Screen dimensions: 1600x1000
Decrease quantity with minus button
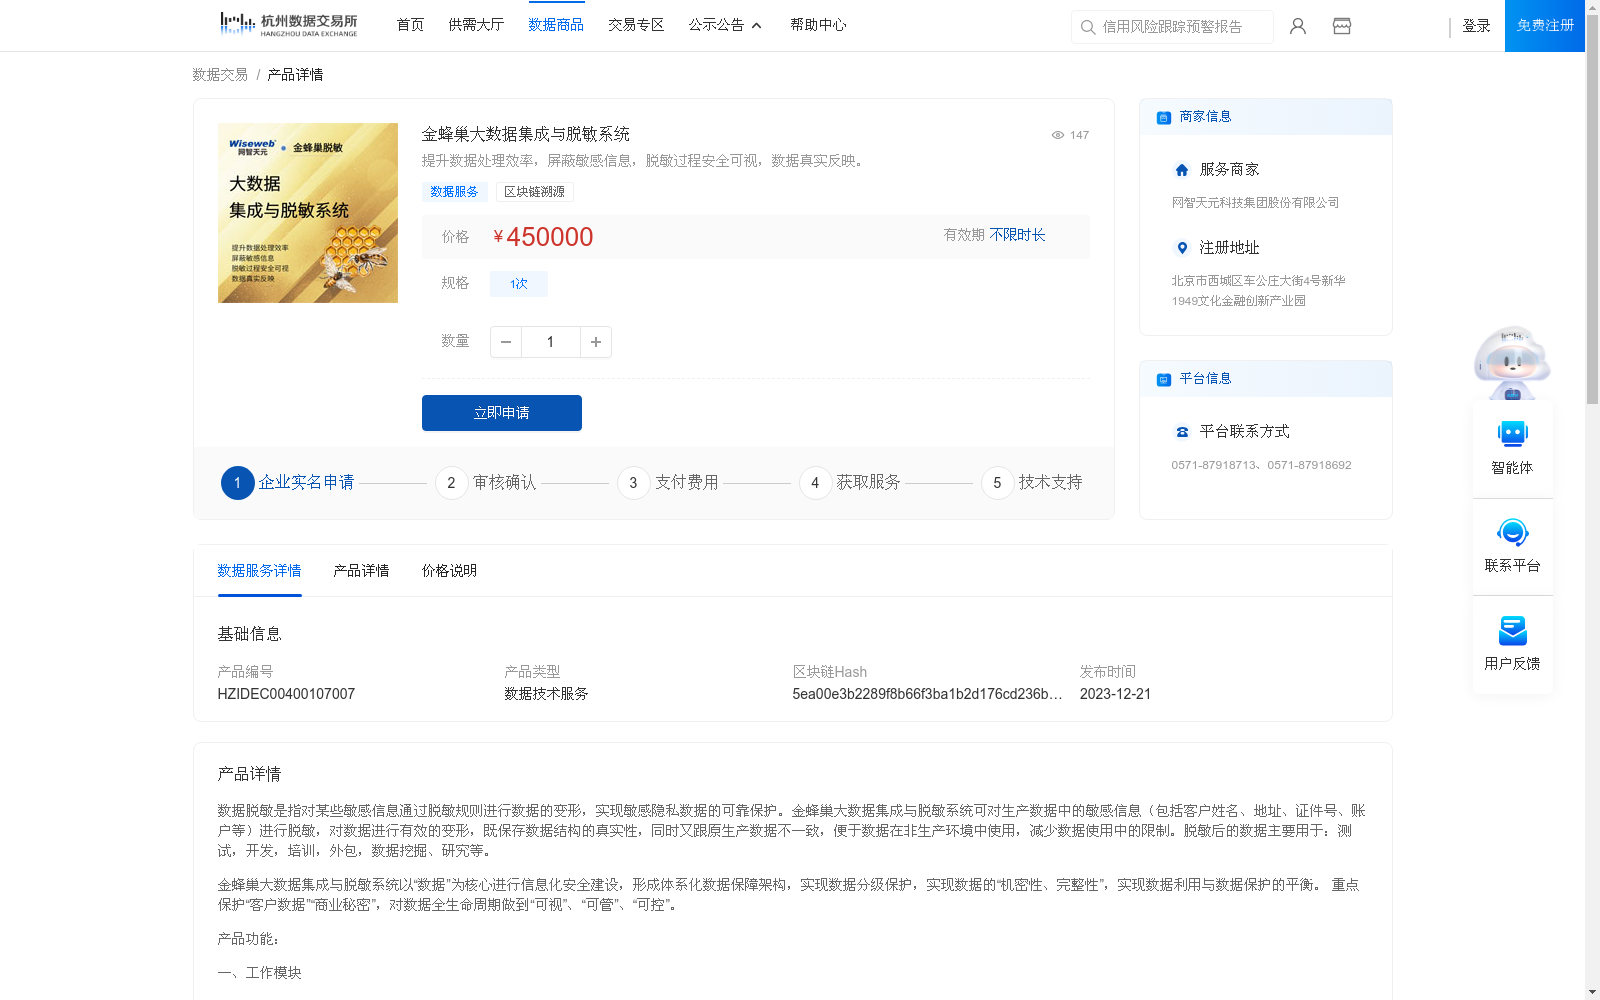point(506,342)
